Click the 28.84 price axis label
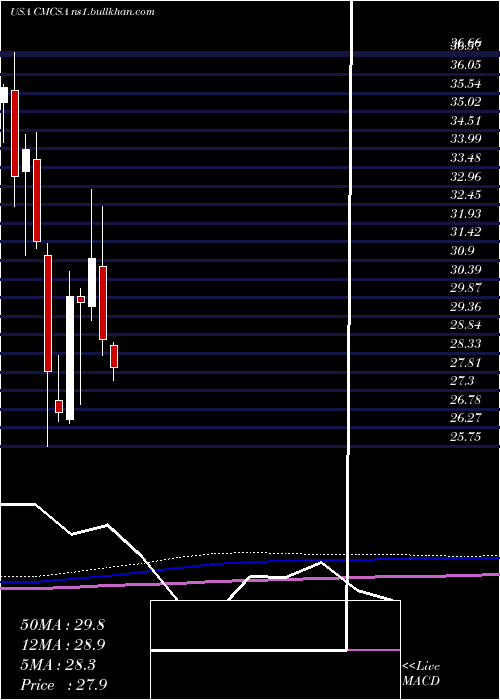This screenshot has width=500, height=700. pyautogui.click(x=466, y=325)
